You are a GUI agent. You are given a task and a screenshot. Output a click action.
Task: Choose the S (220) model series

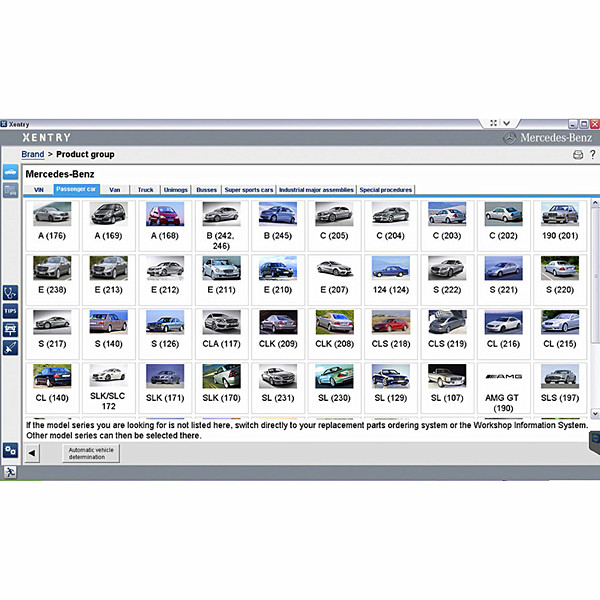click(x=560, y=280)
